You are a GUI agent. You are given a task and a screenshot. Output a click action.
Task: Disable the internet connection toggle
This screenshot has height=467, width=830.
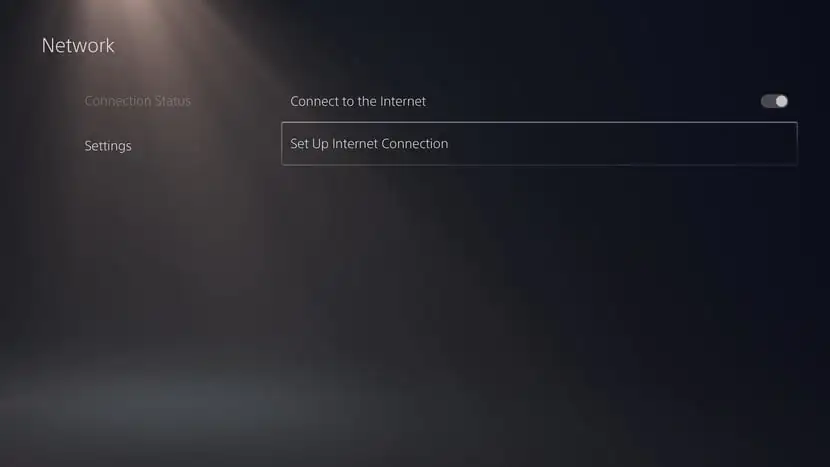[774, 101]
